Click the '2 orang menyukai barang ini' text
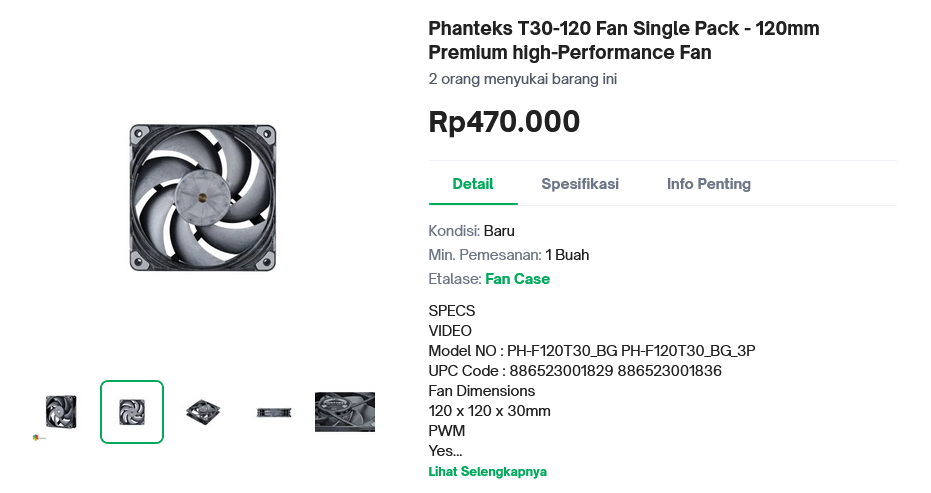Image resolution: width=931 pixels, height=493 pixels. pos(523,79)
